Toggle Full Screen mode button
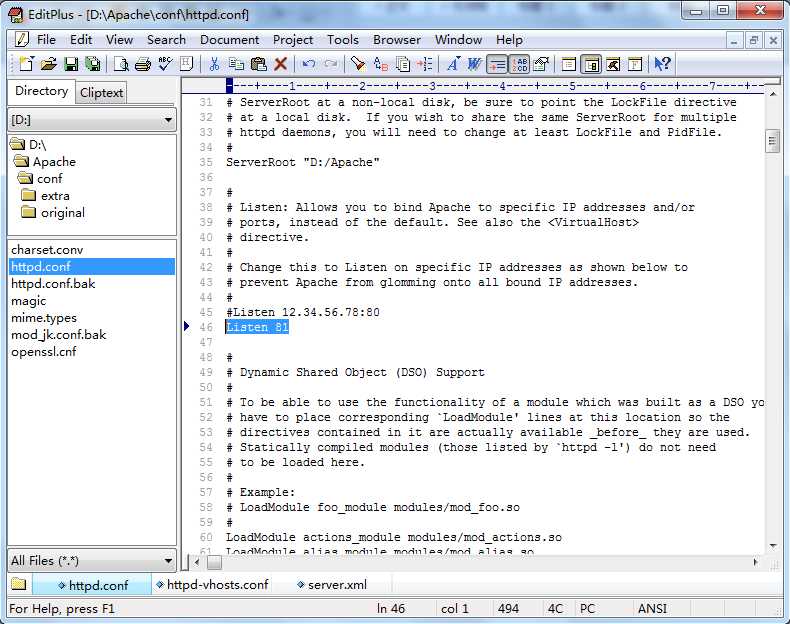The height and width of the screenshot is (624, 790). pyautogui.click(x=635, y=64)
